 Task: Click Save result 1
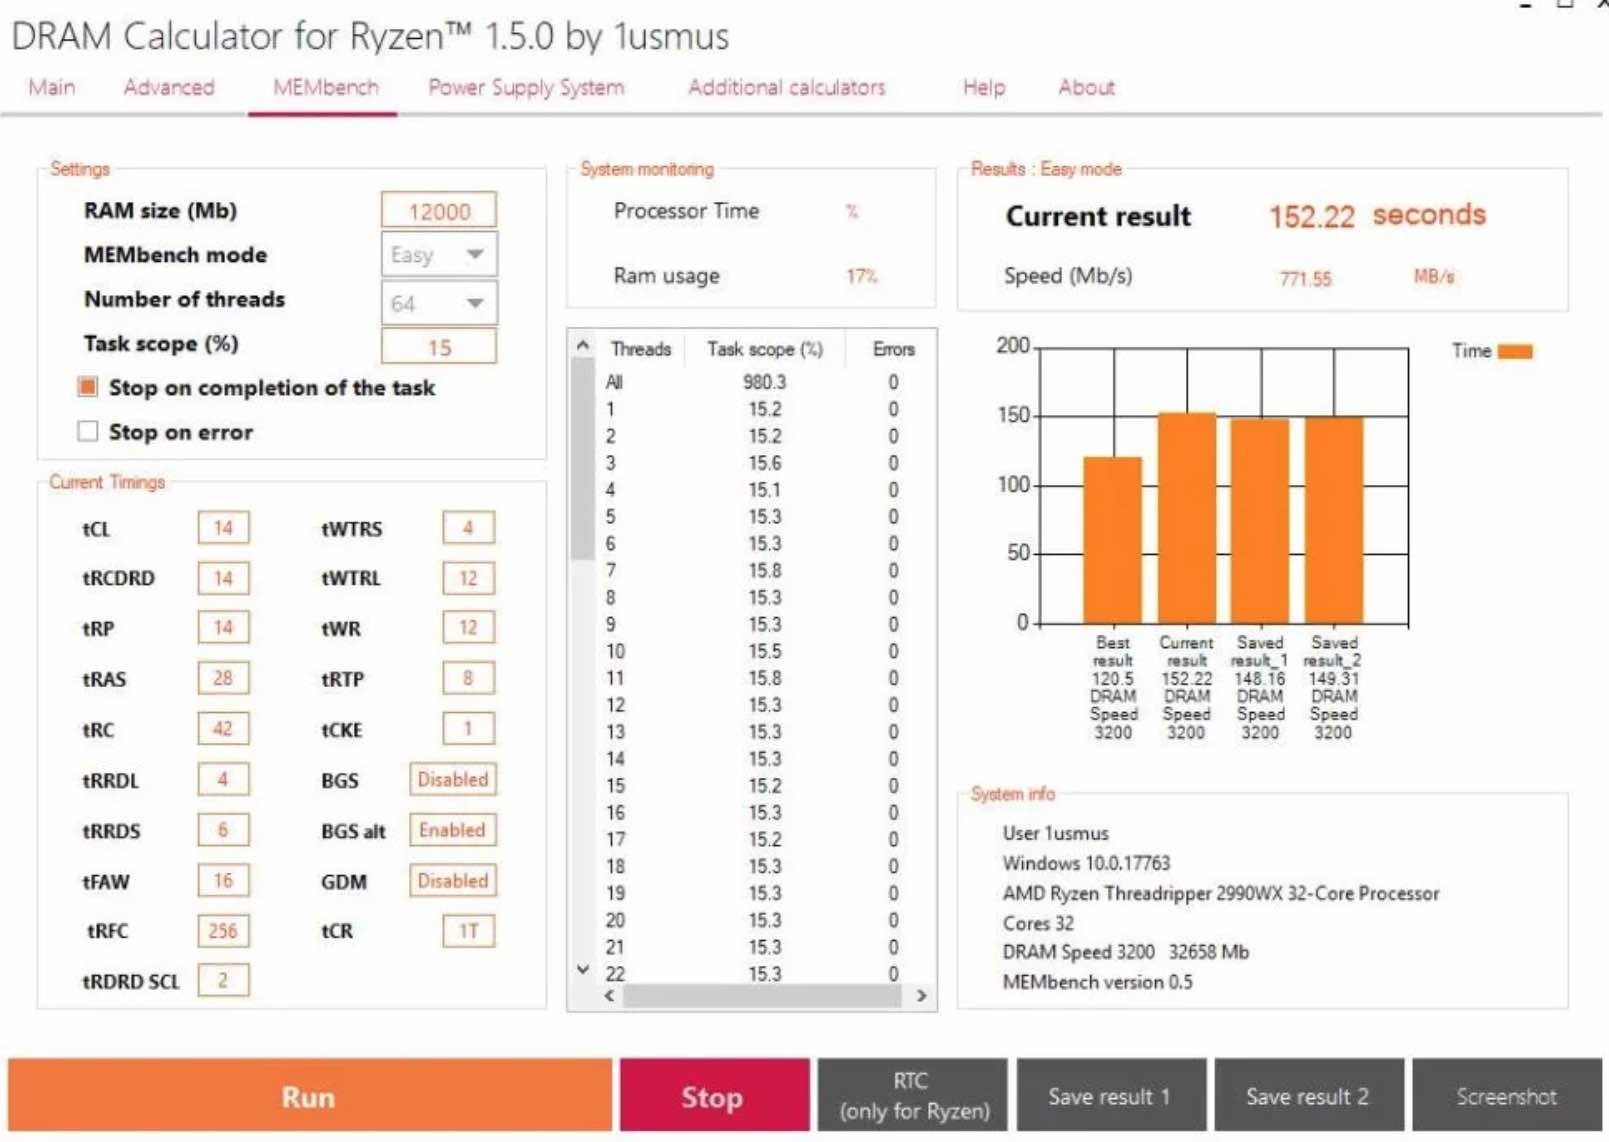1110,1096
